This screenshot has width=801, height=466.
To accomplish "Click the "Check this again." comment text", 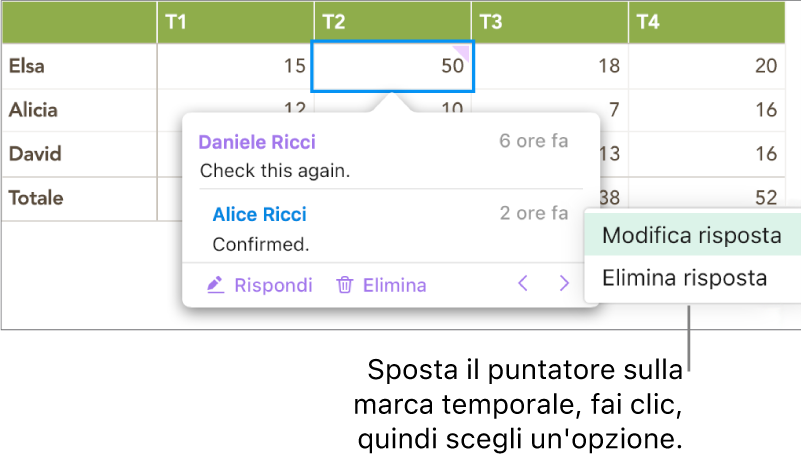I will pyautogui.click(x=275, y=171).
